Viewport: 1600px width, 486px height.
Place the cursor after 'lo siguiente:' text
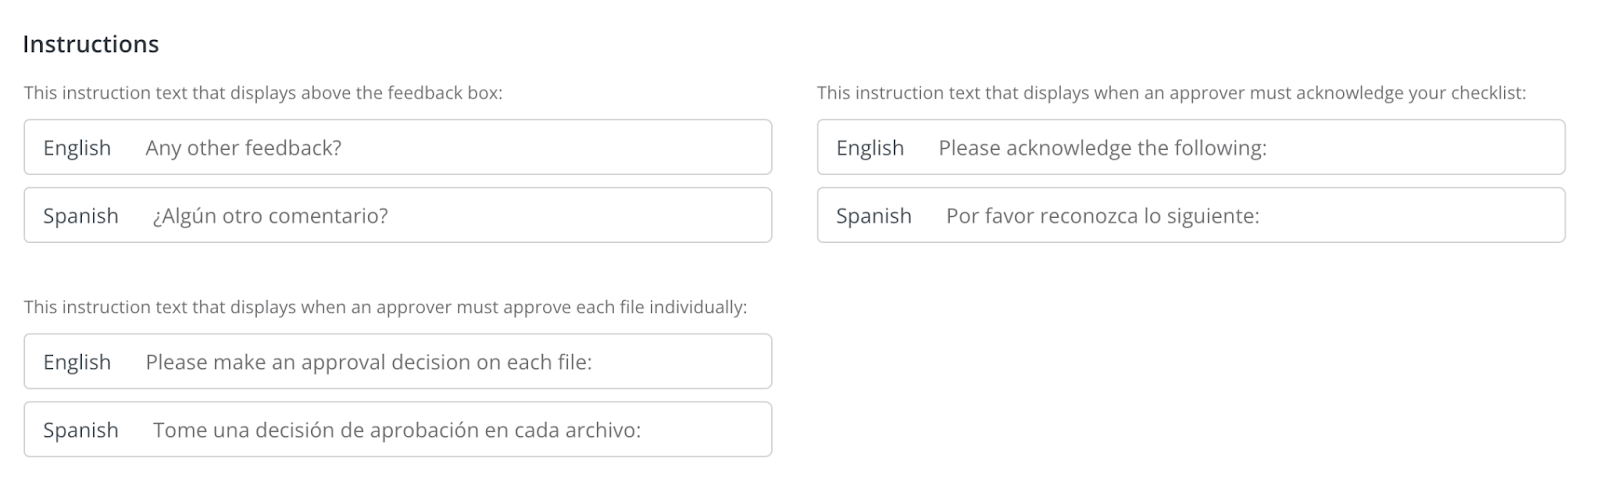click(x=1263, y=216)
